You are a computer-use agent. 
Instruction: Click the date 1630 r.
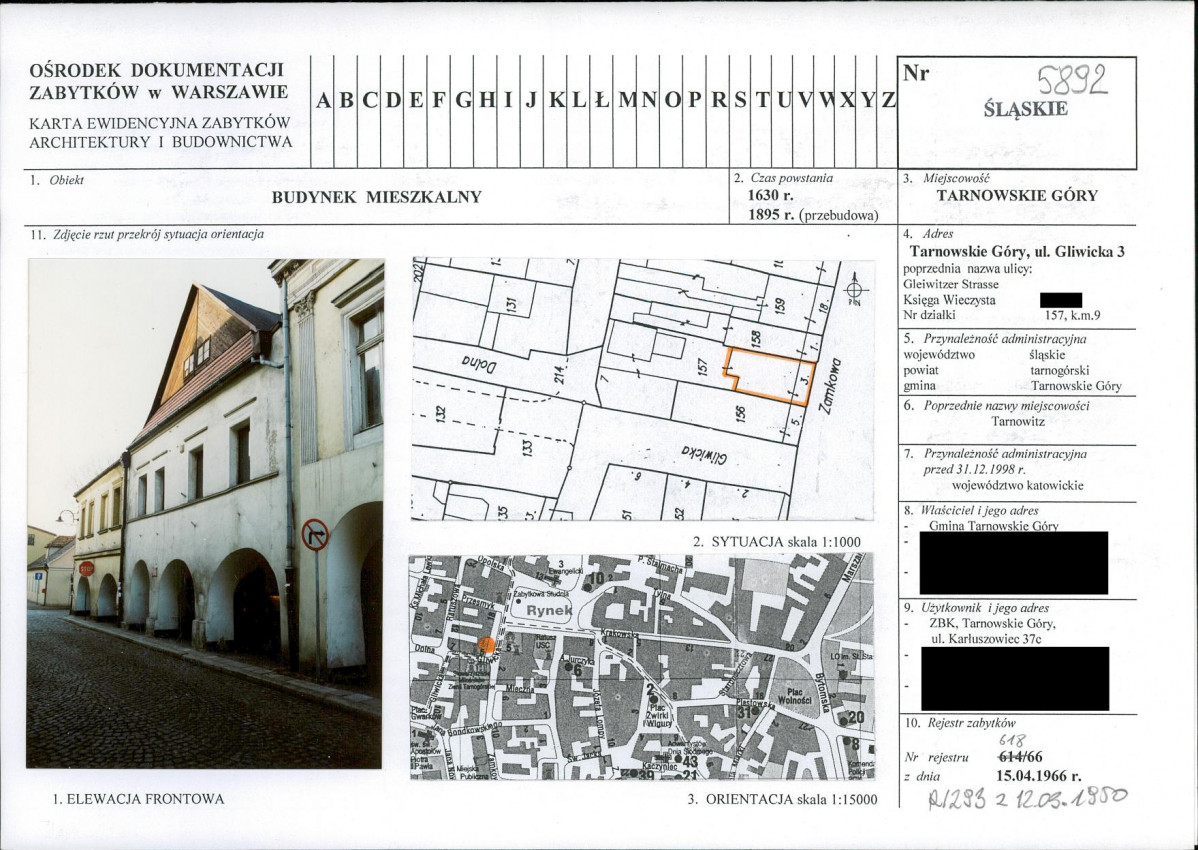[770, 196]
